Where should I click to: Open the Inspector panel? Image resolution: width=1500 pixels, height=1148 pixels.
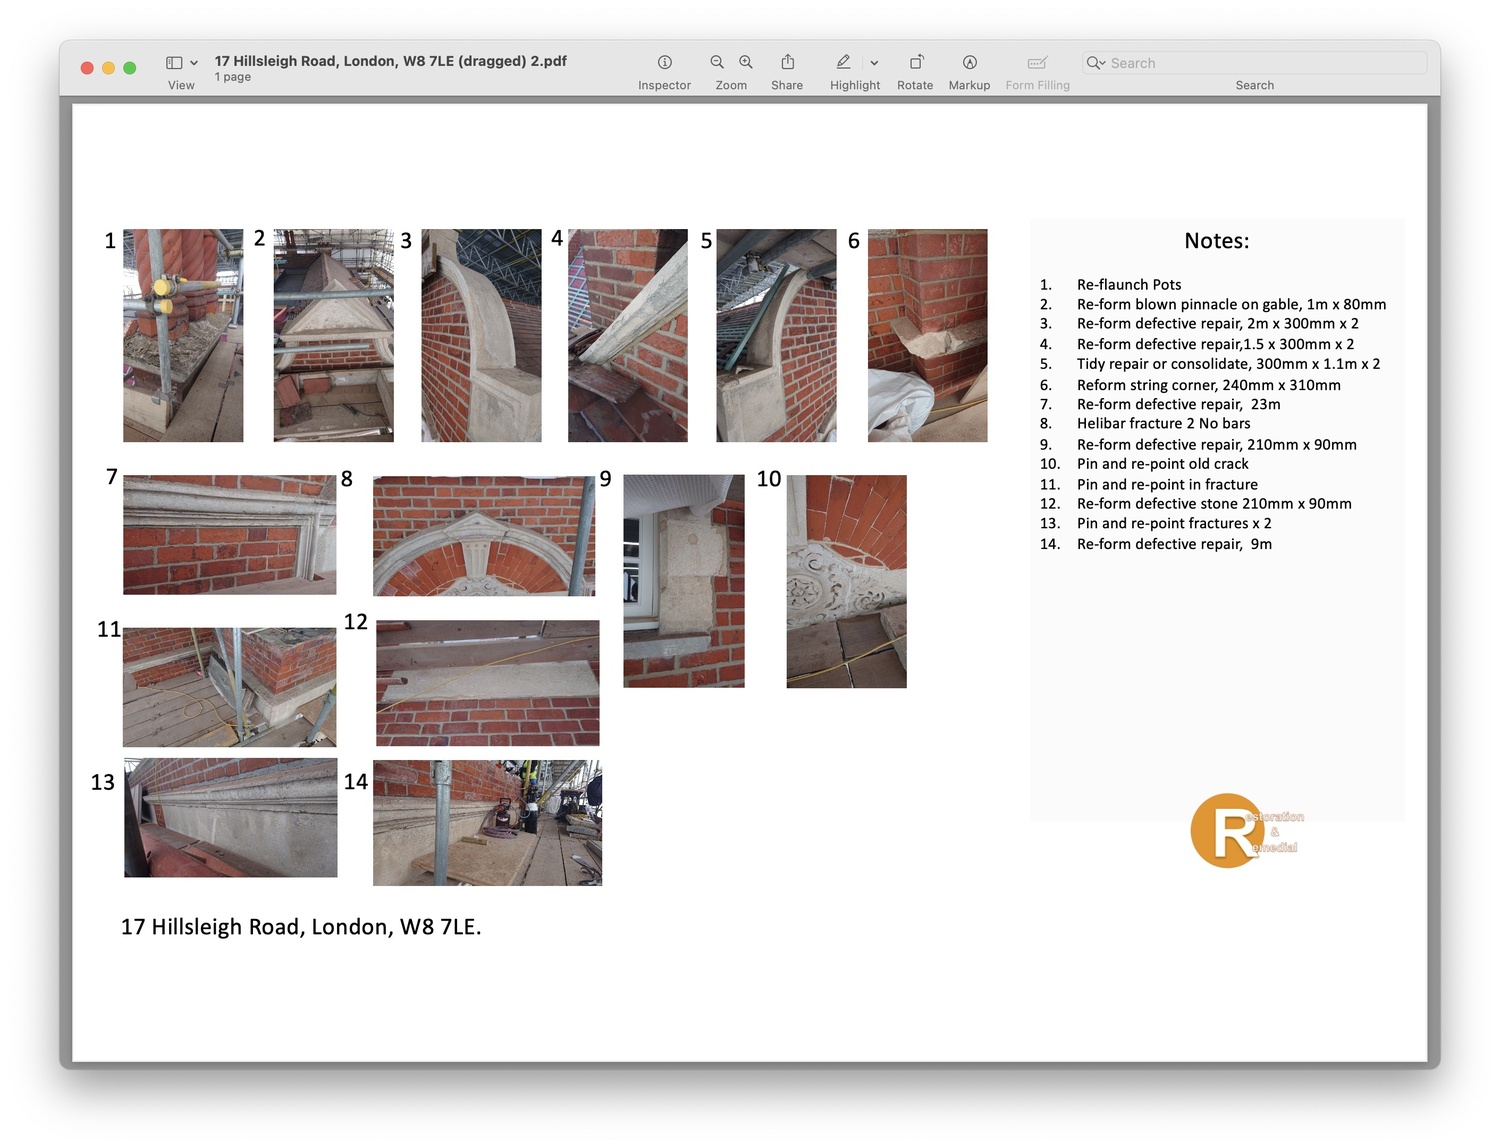(x=664, y=62)
